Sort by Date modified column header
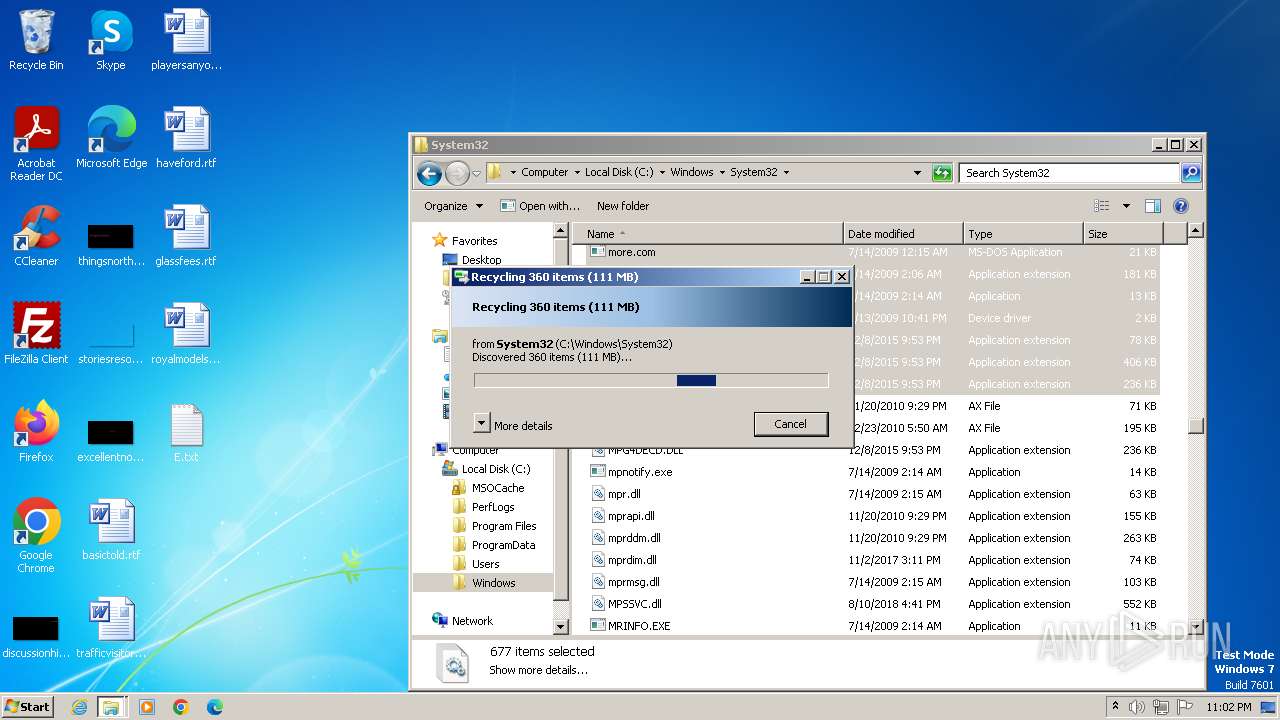The width and height of the screenshot is (1280, 720). 903,234
